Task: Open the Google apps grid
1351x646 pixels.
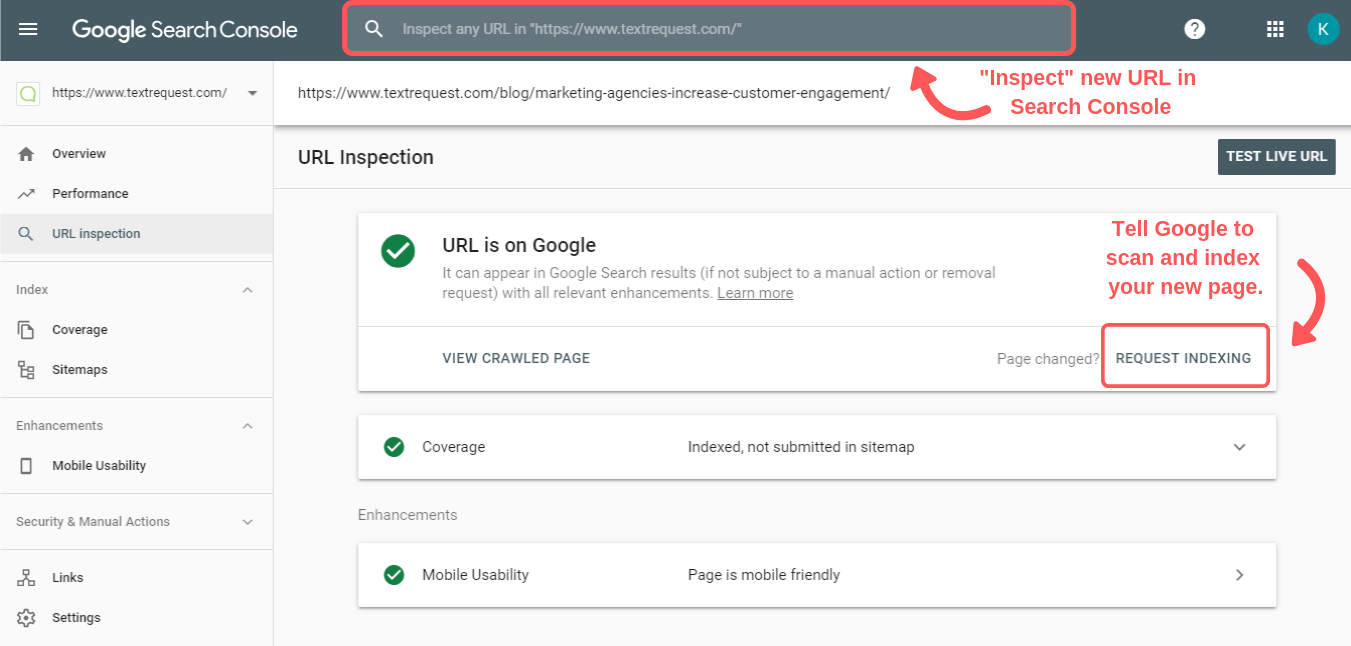Action: pyautogui.click(x=1275, y=29)
